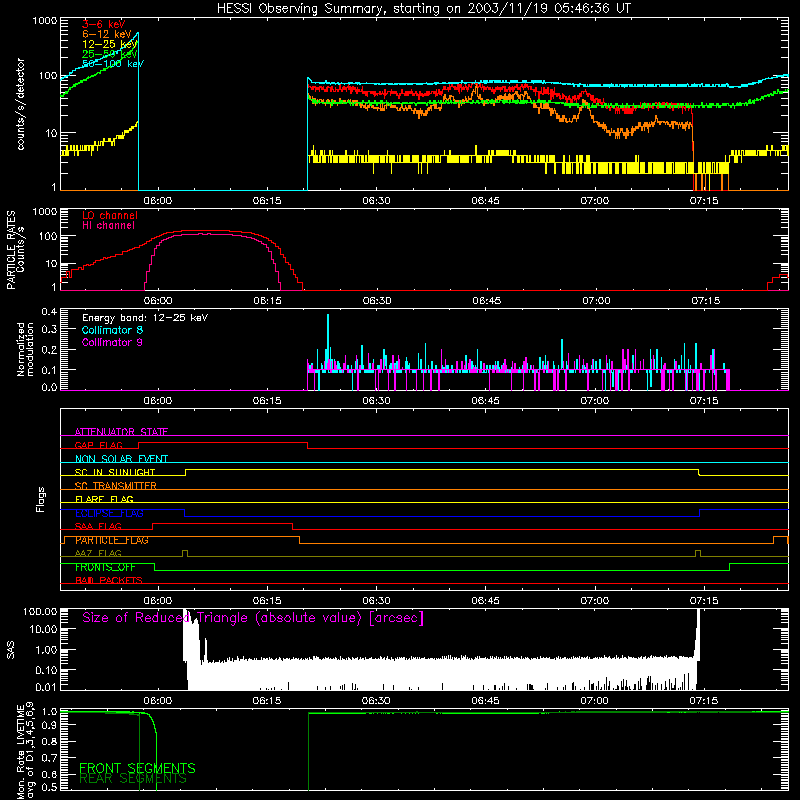Click the Normalized modulation axis label
This screenshot has width=800, height=800.
(25, 349)
